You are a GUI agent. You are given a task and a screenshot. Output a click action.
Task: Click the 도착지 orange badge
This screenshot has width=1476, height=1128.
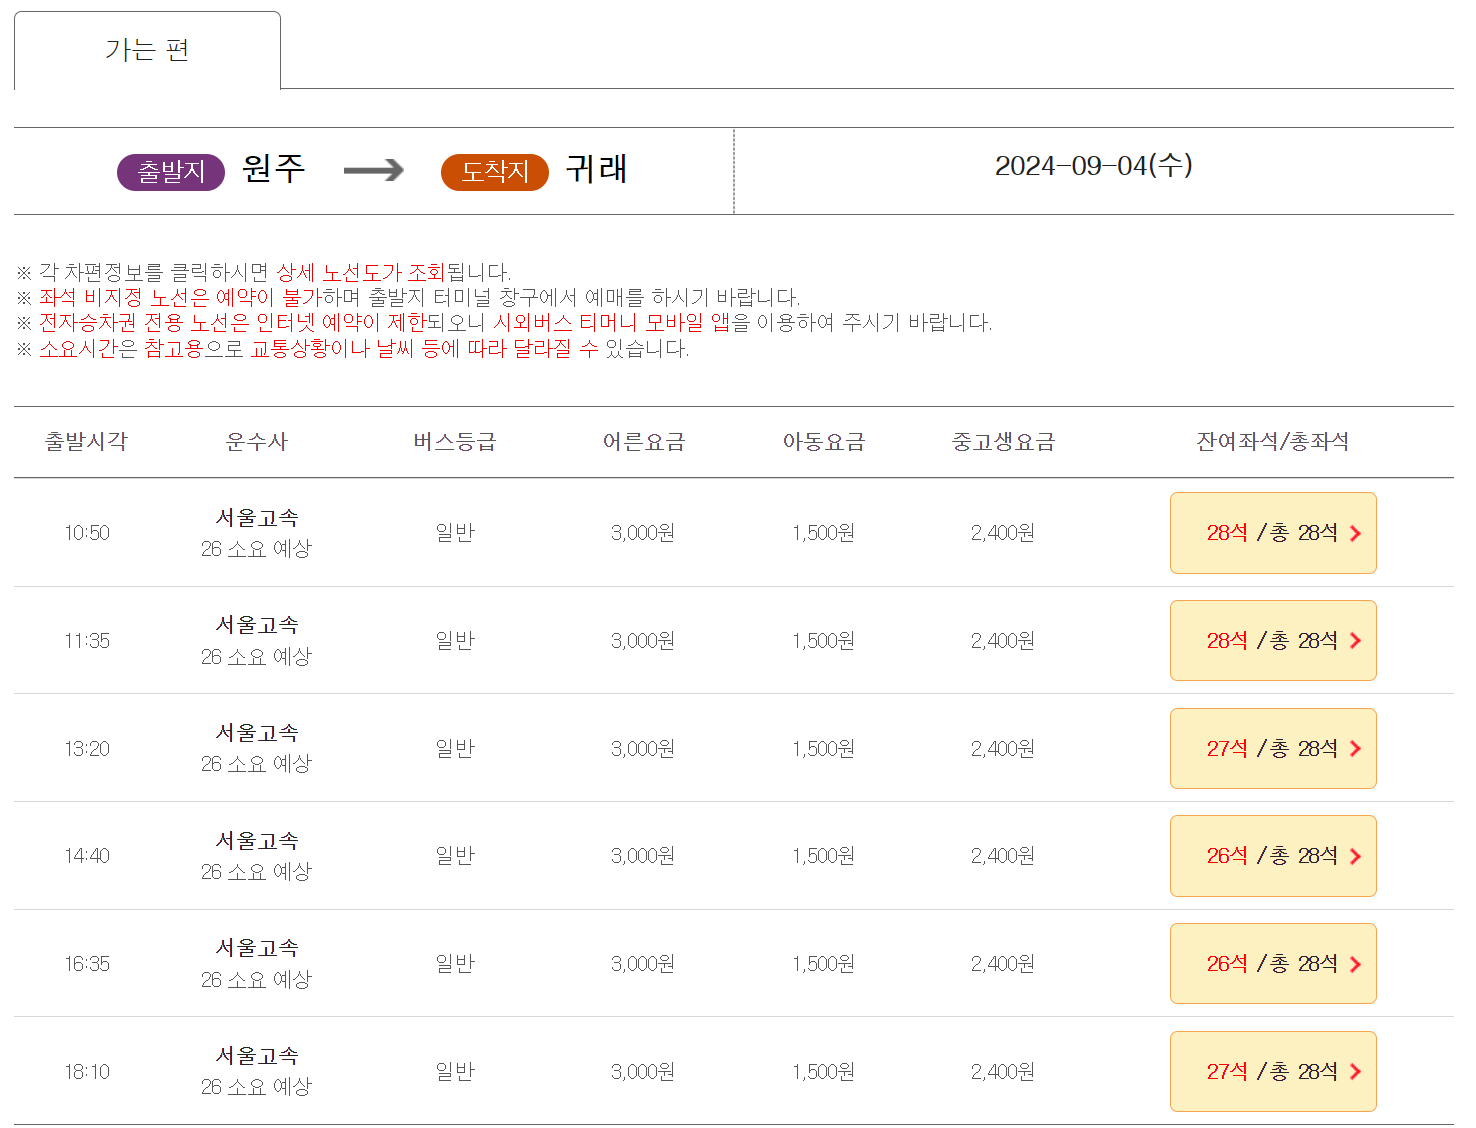pos(495,172)
